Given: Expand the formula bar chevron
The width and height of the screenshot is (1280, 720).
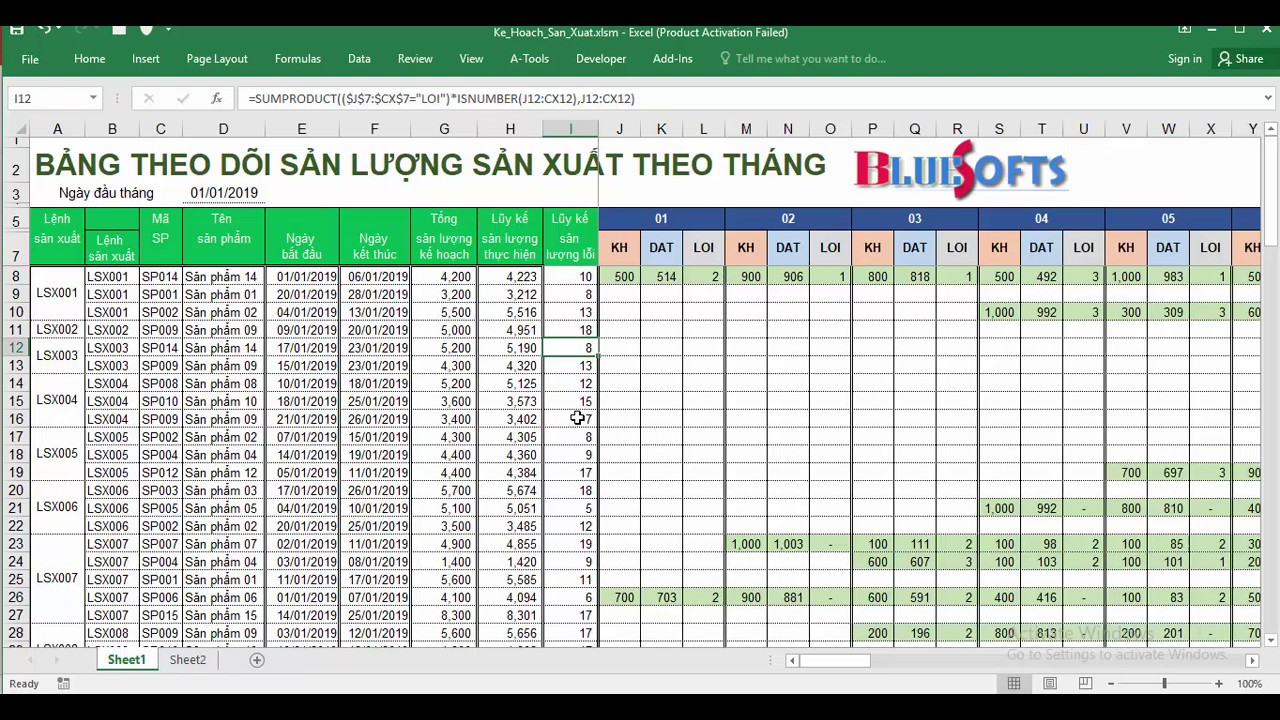Looking at the screenshot, I should 1269,98.
